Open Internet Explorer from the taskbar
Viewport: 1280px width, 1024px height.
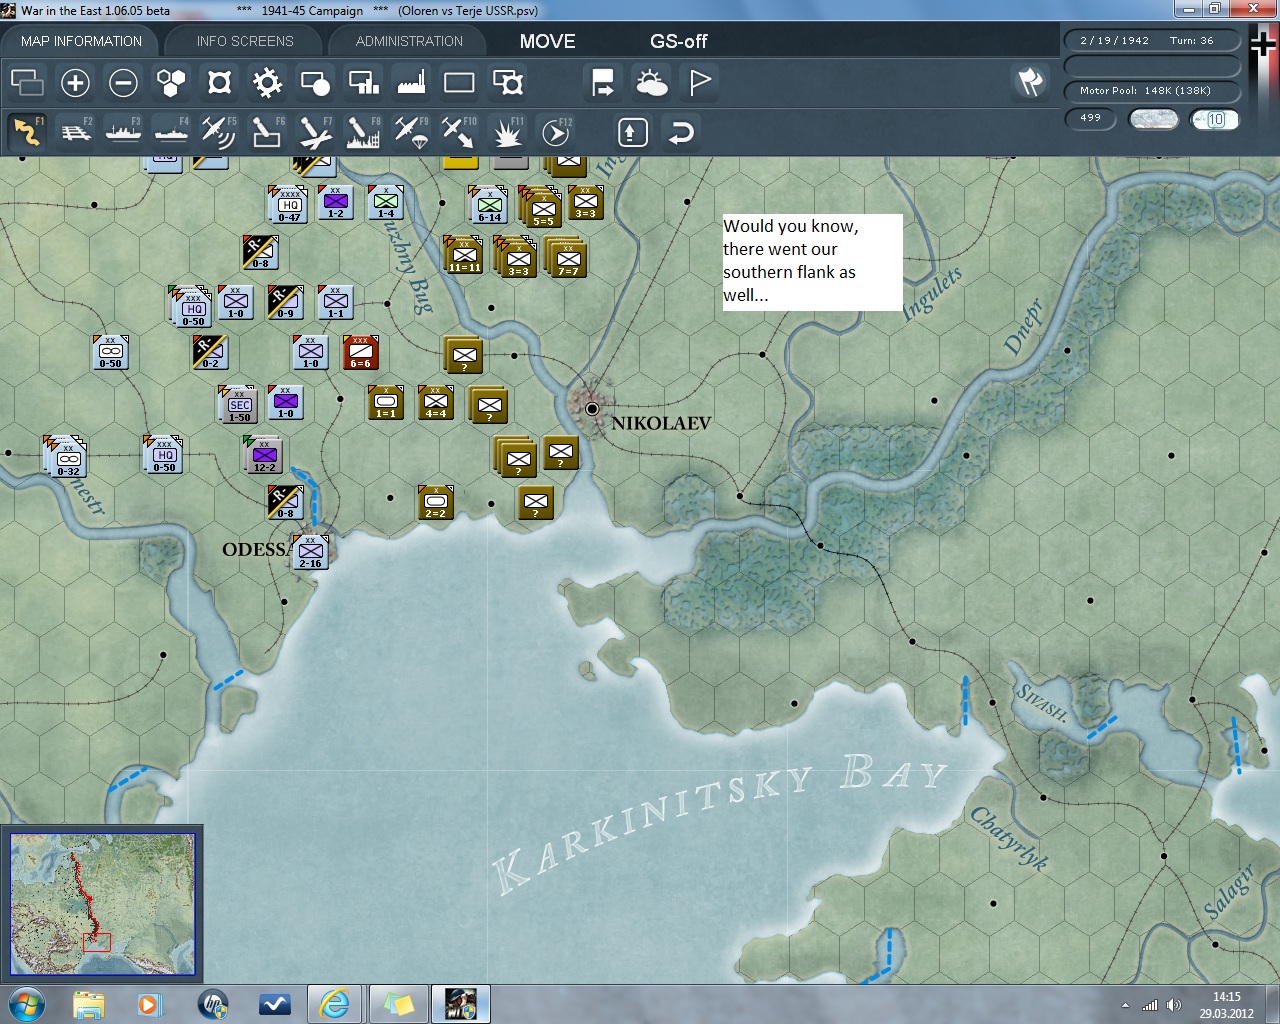(335, 1004)
